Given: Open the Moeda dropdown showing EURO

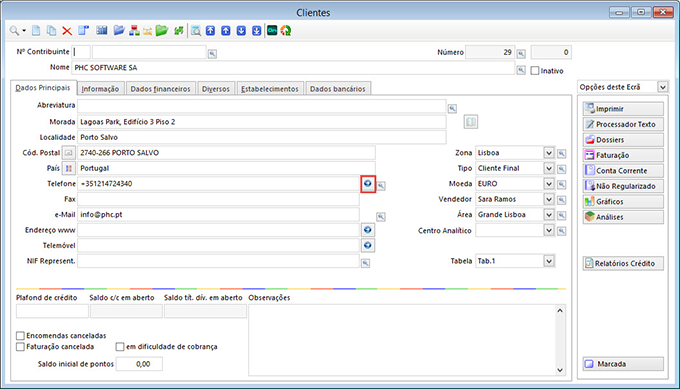Looking at the screenshot, I should click(x=549, y=184).
